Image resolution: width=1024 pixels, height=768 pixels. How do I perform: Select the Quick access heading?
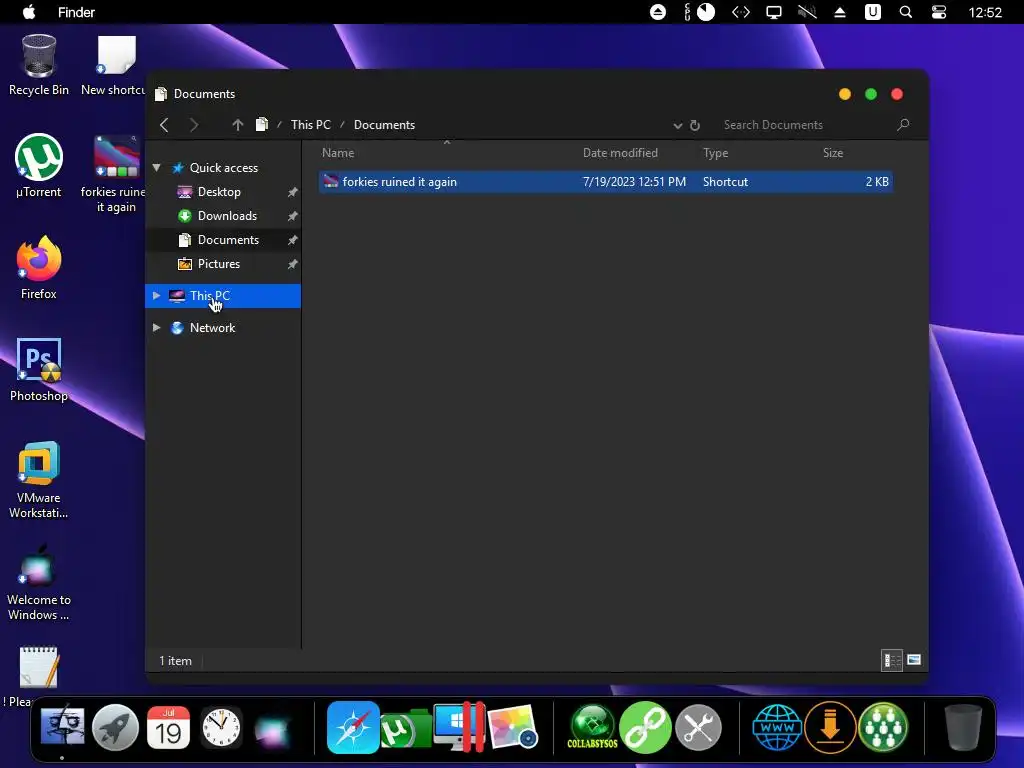pos(223,168)
